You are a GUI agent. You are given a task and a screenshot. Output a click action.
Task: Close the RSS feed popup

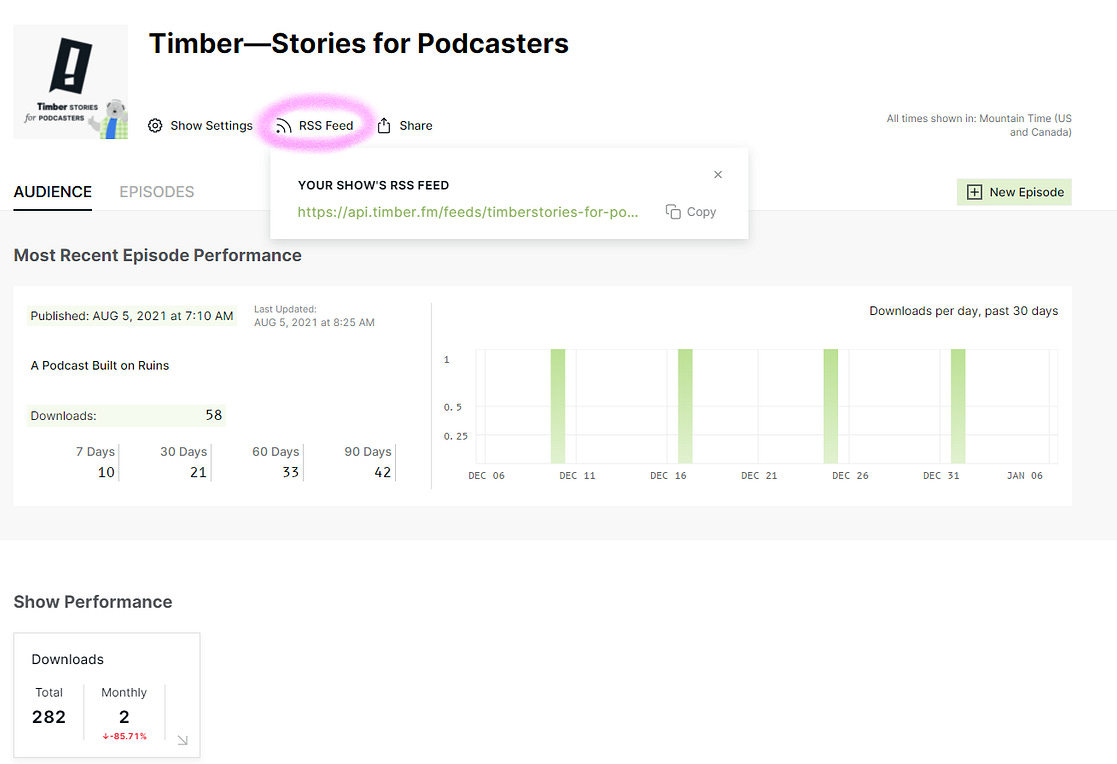(718, 175)
